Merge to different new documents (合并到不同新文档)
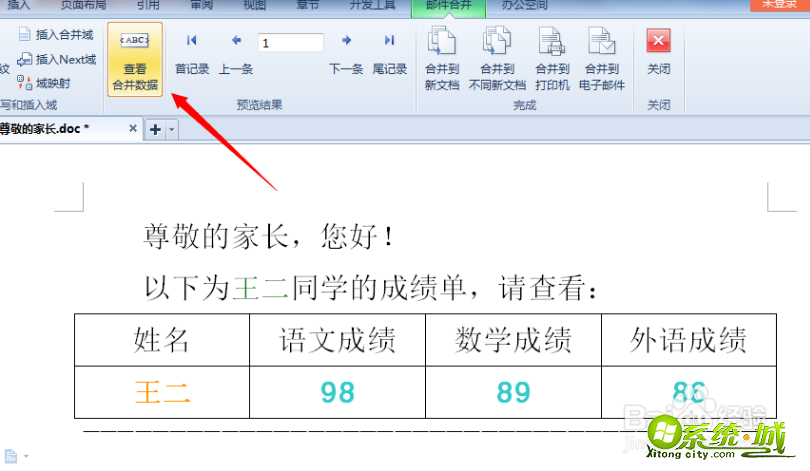Image resolution: width=810 pixels, height=471 pixels. (x=497, y=59)
